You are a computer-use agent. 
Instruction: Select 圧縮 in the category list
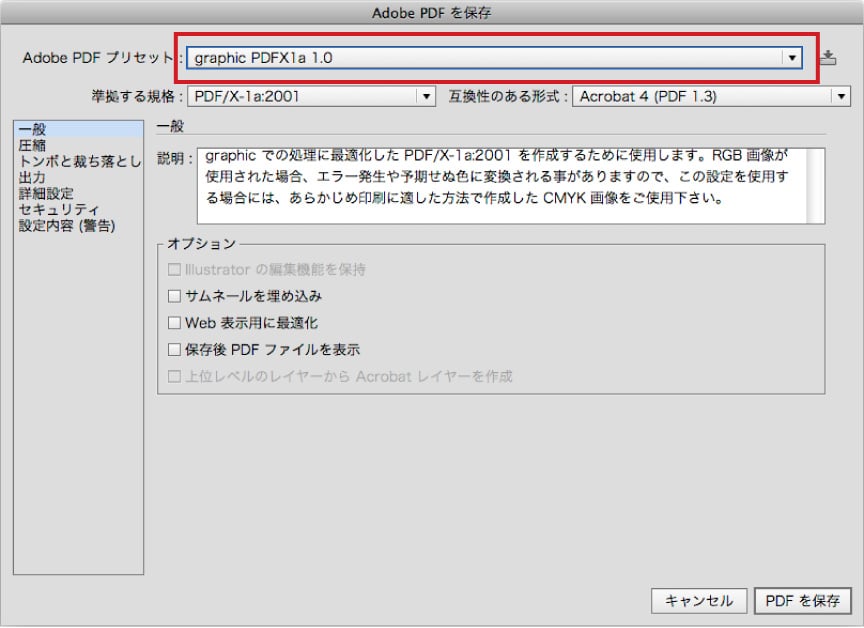(32, 146)
